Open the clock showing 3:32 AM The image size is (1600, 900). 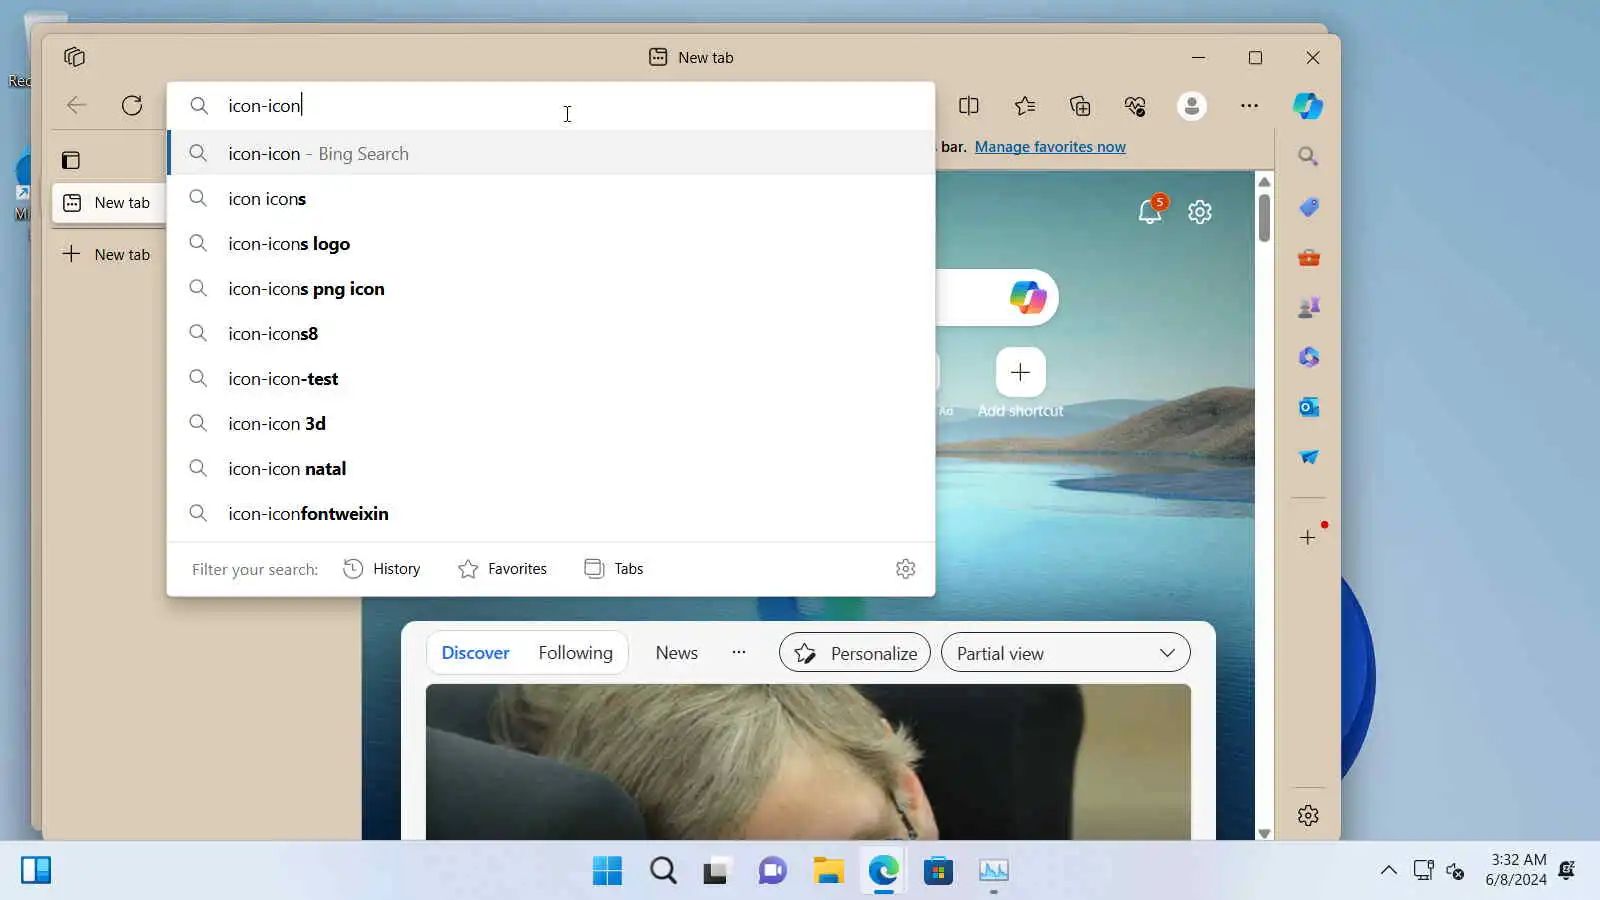(x=1517, y=870)
